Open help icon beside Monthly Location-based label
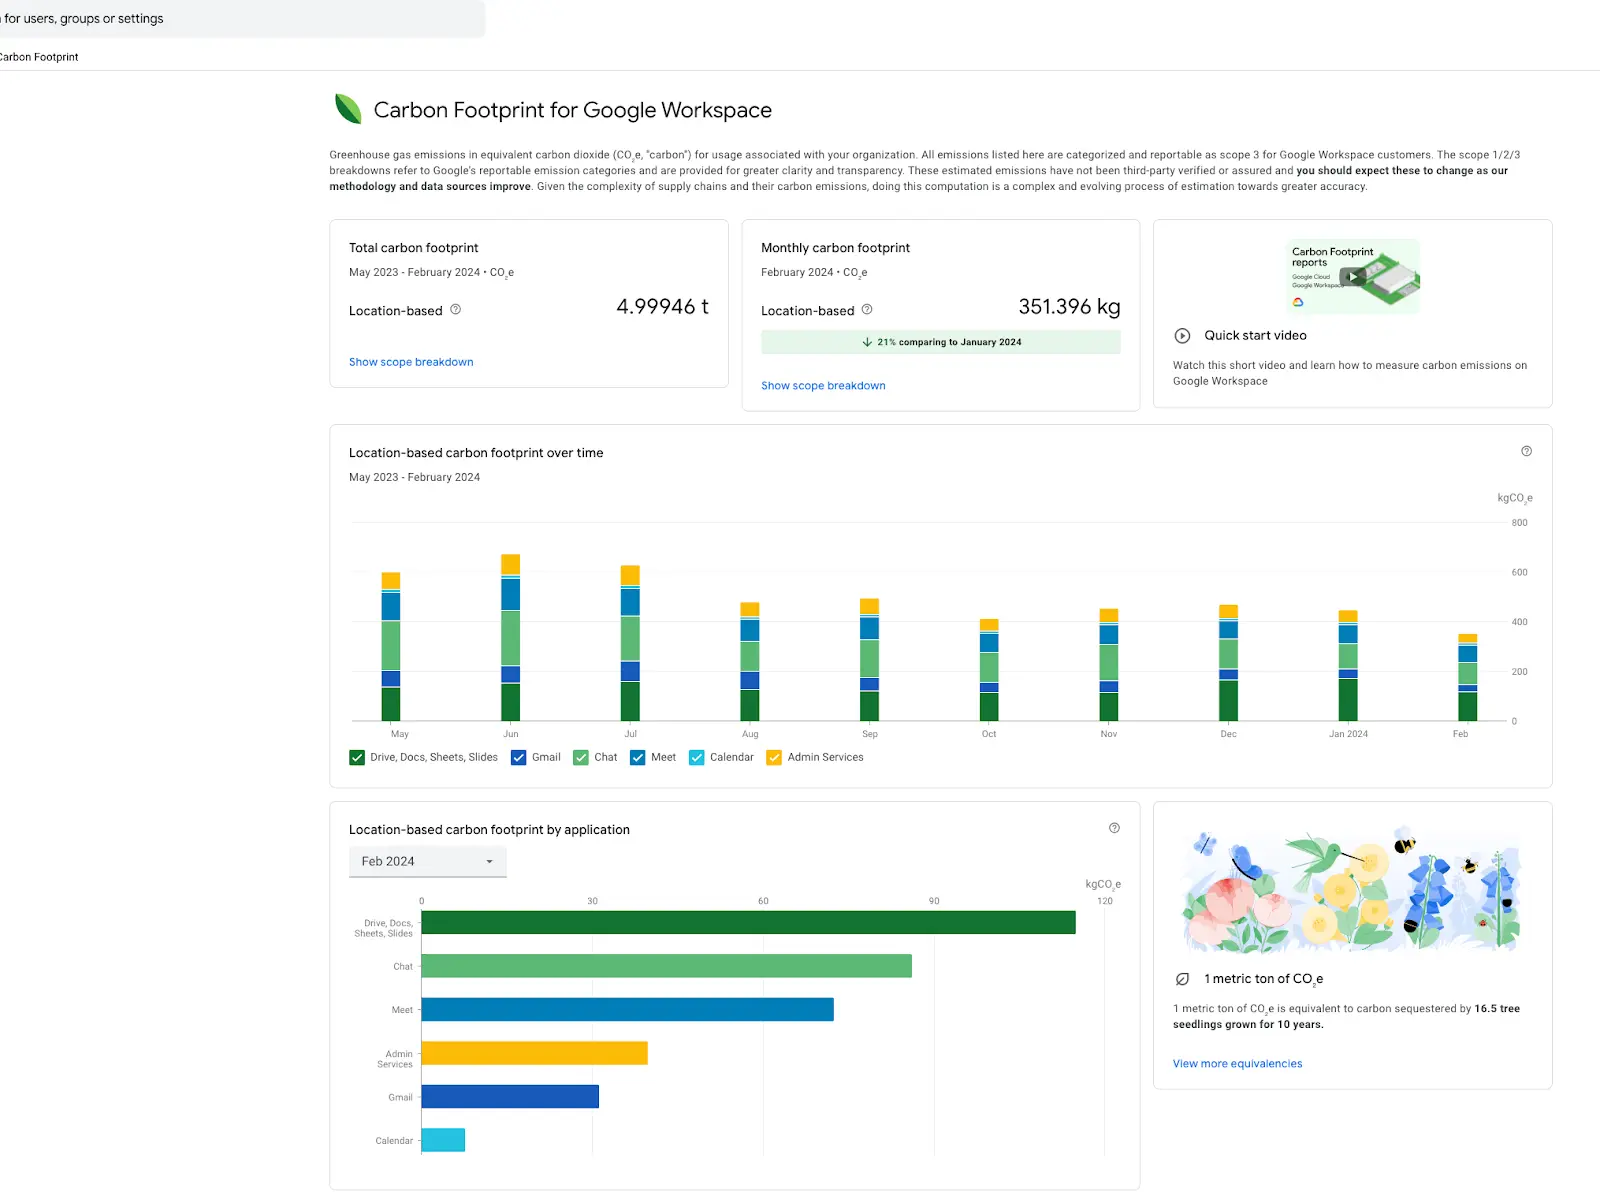This screenshot has height=1192, width=1600. click(867, 310)
